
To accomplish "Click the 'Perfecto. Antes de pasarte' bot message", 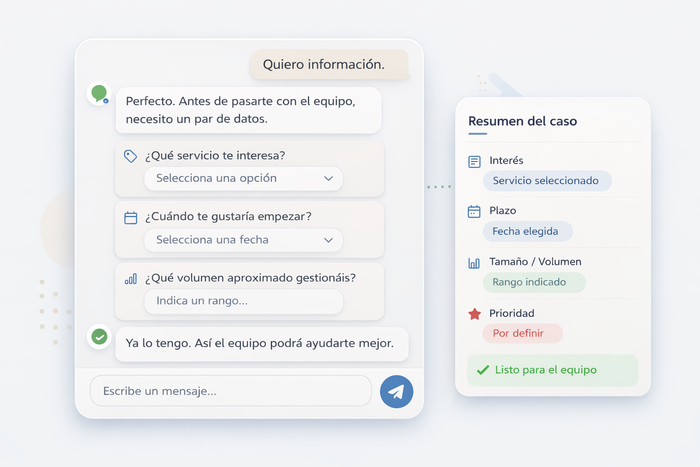I will 249,110.
